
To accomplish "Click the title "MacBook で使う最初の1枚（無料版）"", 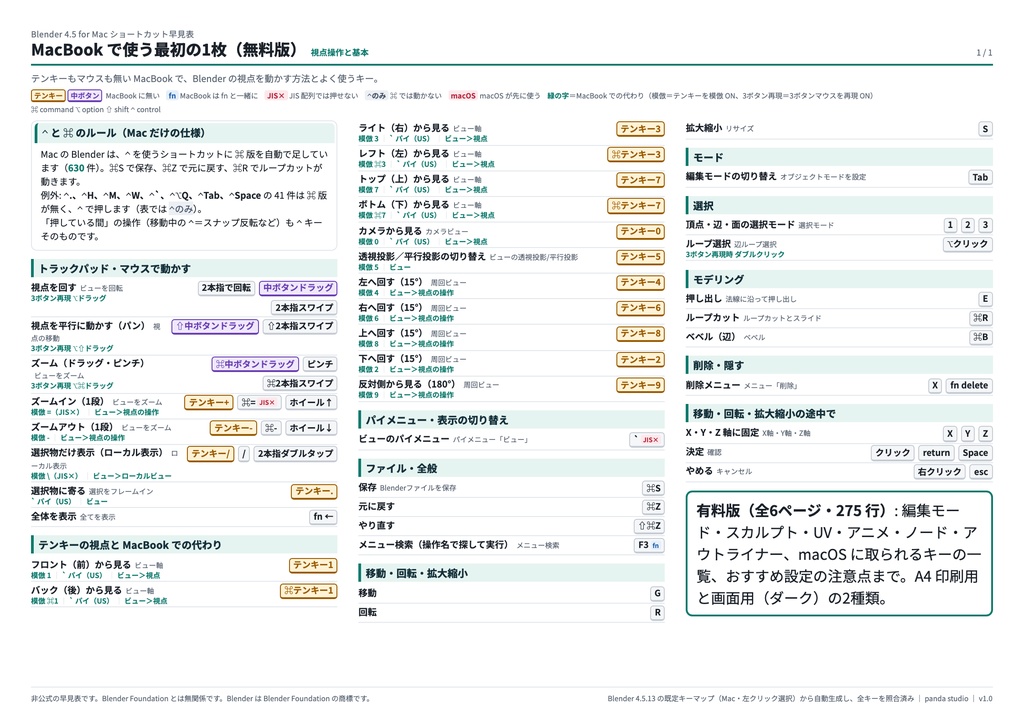I will pos(165,50).
